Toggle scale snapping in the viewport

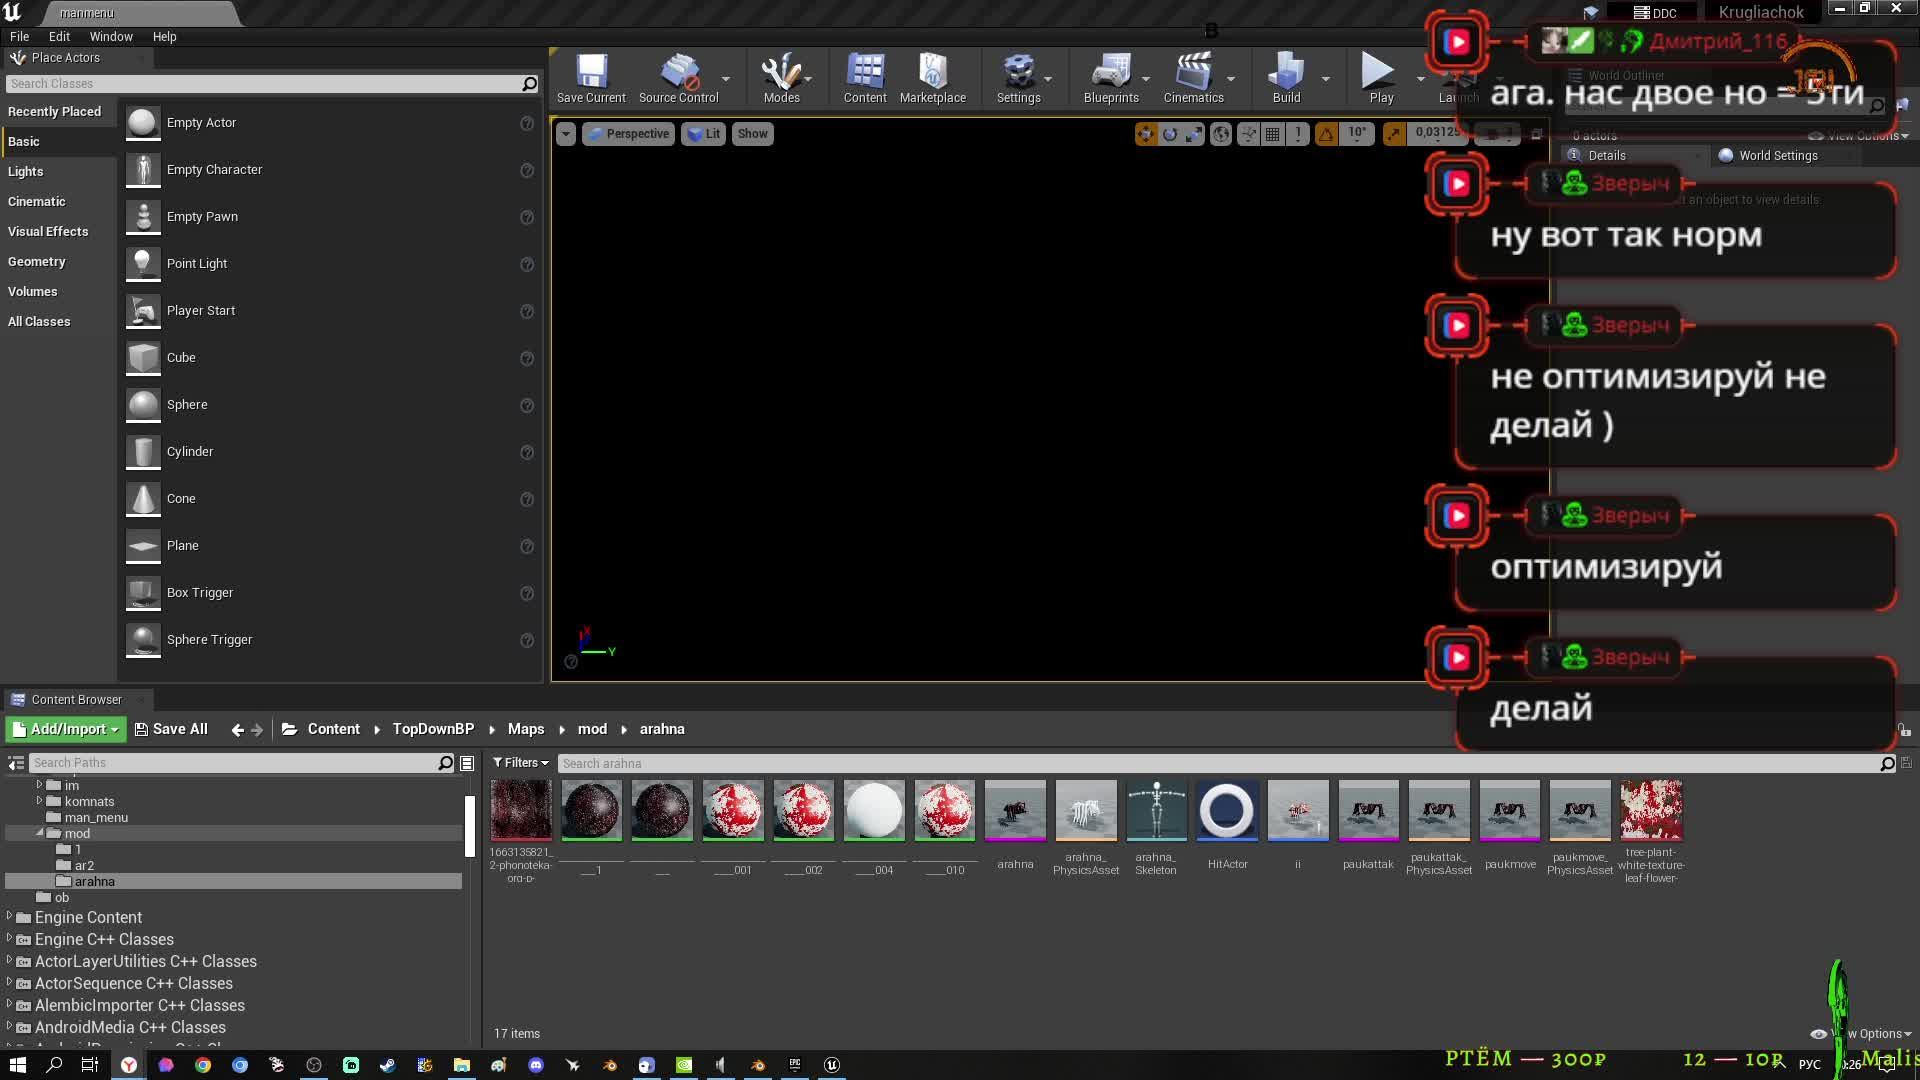coord(1393,134)
